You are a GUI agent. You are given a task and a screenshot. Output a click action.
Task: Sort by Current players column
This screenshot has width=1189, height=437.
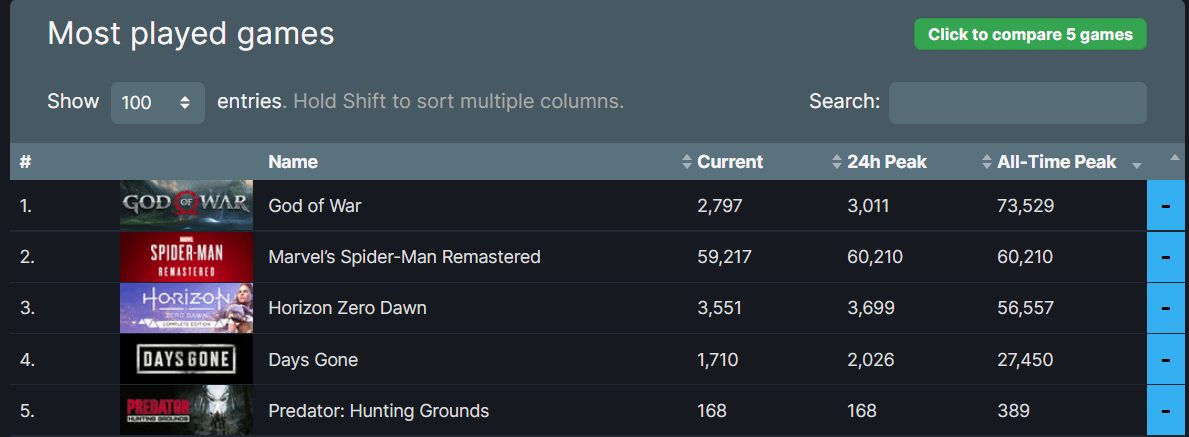(730, 162)
